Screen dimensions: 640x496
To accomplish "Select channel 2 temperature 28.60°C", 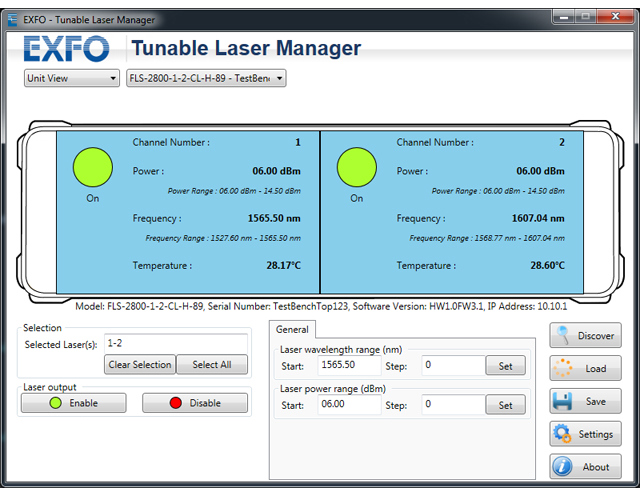I will coord(547,266).
